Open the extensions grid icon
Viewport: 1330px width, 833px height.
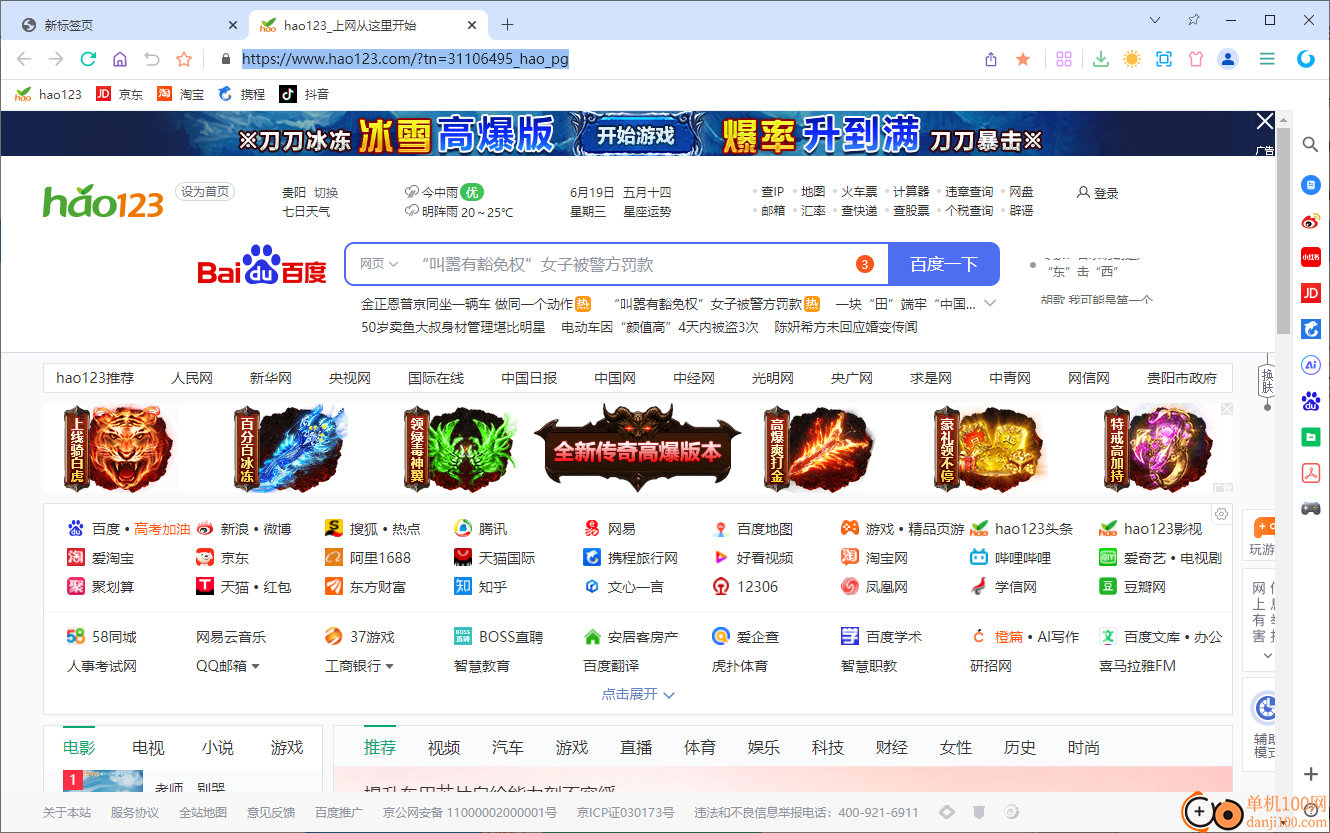click(x=1064, y=59)
